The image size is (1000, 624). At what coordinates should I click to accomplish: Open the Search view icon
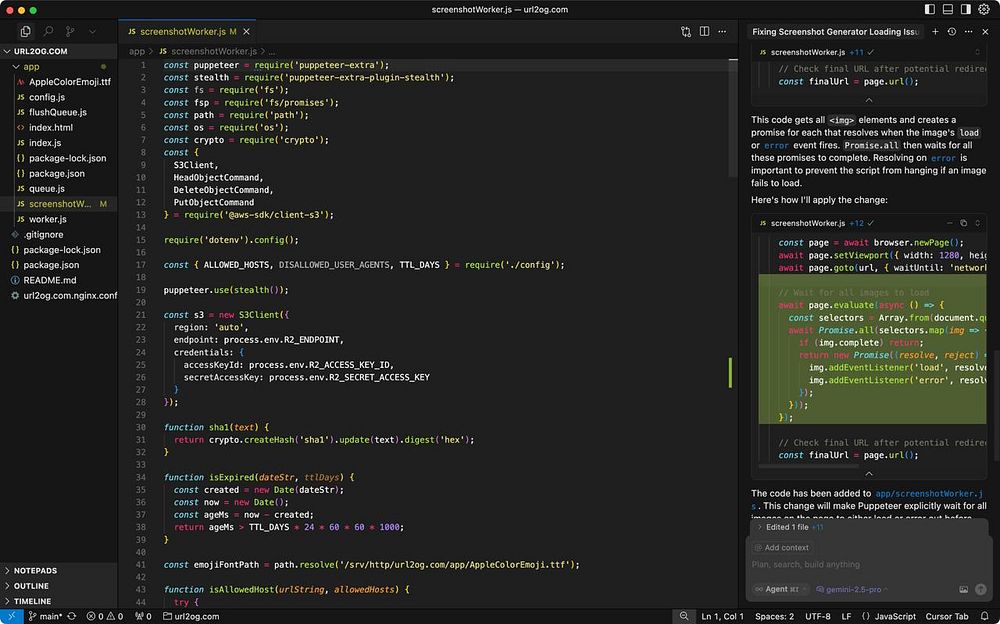[48, 31]
